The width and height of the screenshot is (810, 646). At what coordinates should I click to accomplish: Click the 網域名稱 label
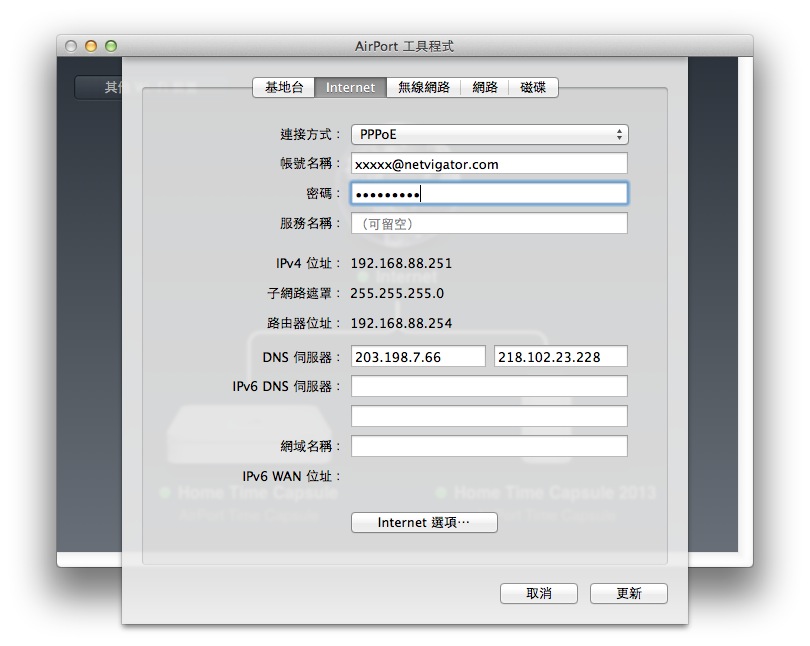click(310, 446)
